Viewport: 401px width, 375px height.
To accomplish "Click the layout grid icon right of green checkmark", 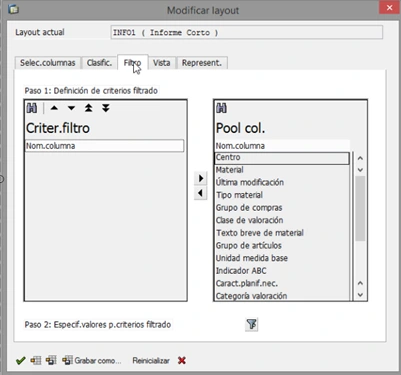I will tap(36, 360).
